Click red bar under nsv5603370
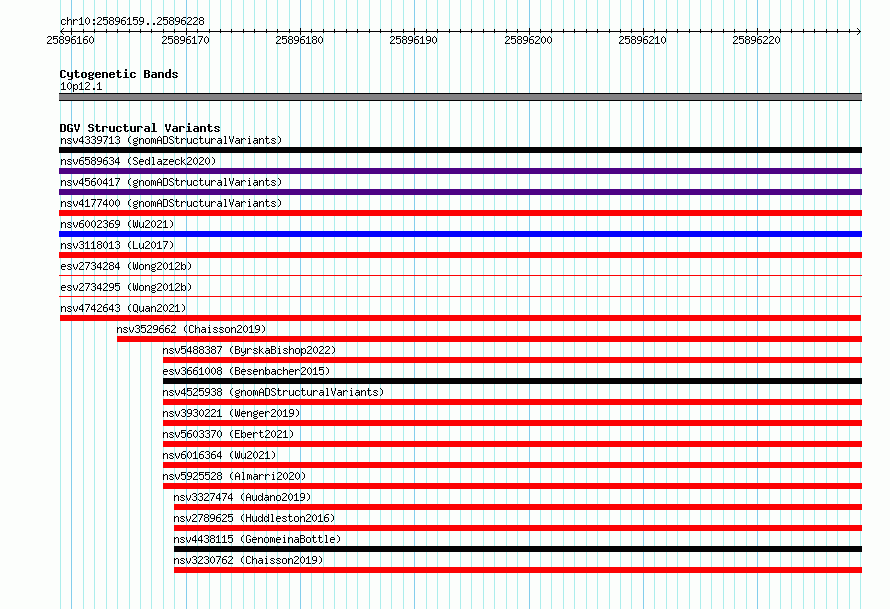This screenshot has width=890, height=609. point(513,444)
